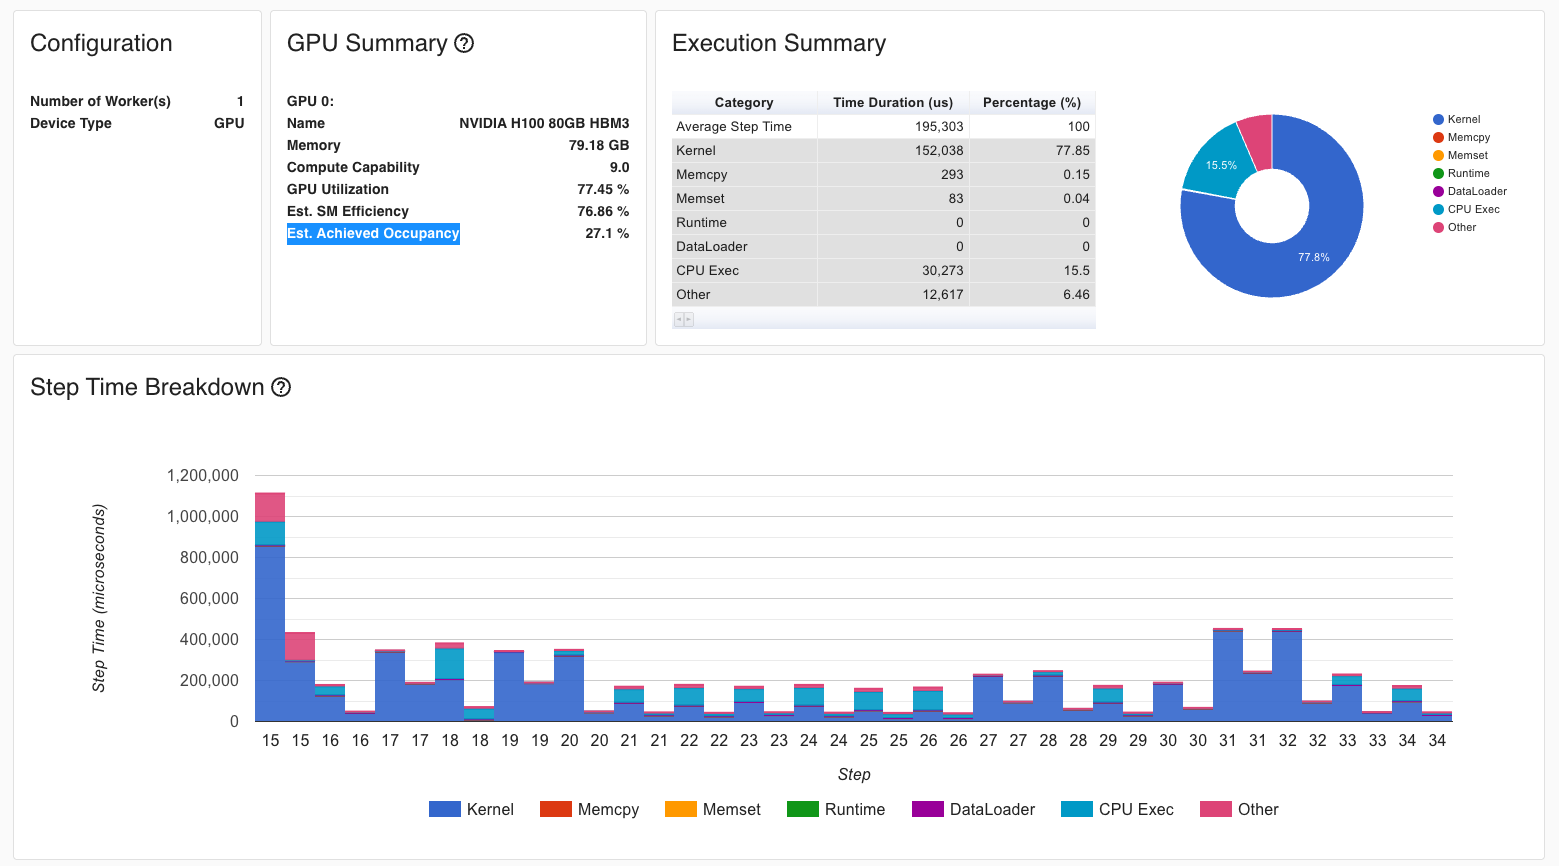The image size is (1559, 866).
Task: Click the Other dot in the pie legend
Action: (x=1438, y=227)
